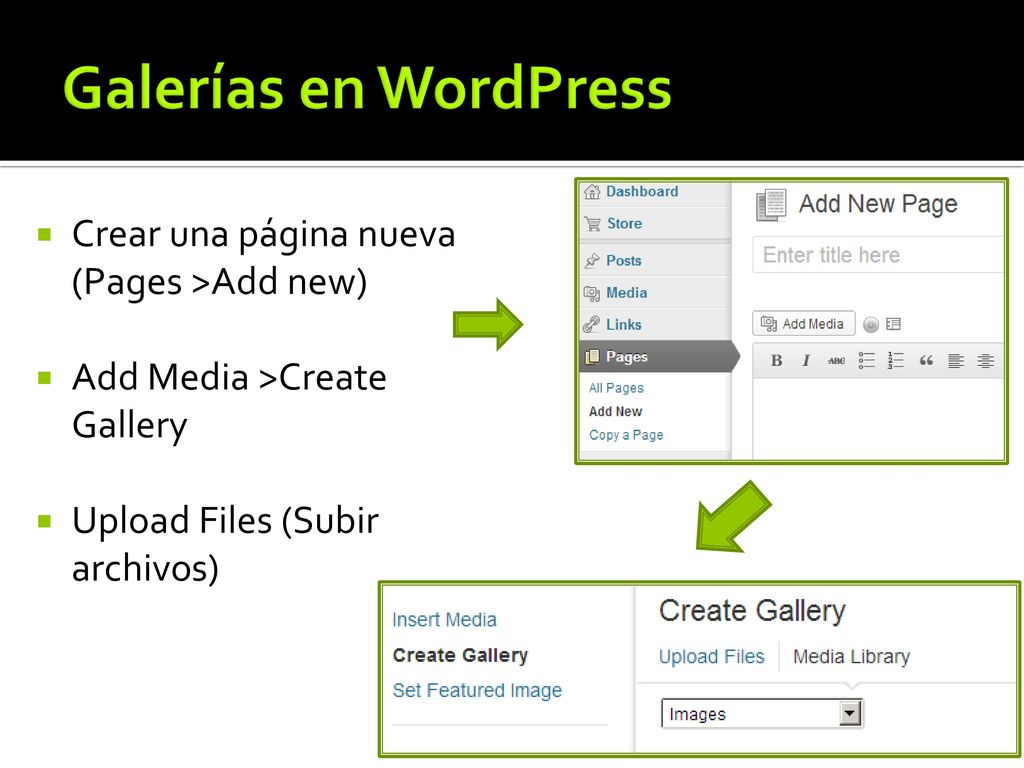Align text left in editor
The height and width of the screenshot is (768, 1024).
(x=956, y=360)
